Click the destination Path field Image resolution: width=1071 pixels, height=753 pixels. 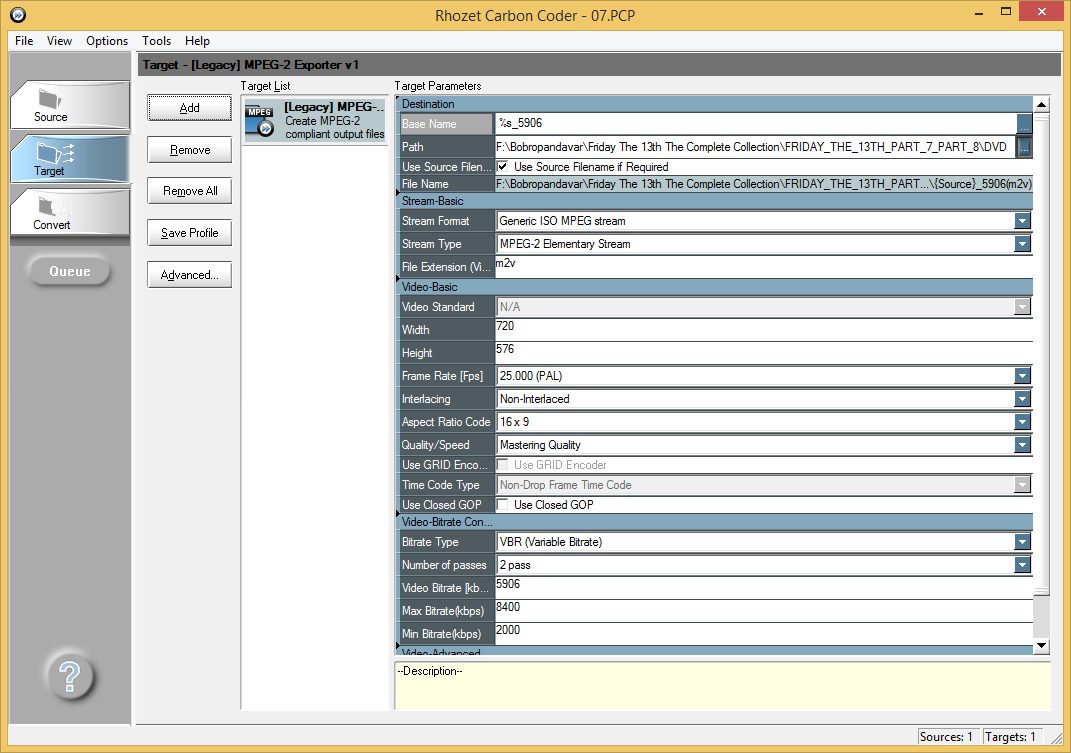755,147
